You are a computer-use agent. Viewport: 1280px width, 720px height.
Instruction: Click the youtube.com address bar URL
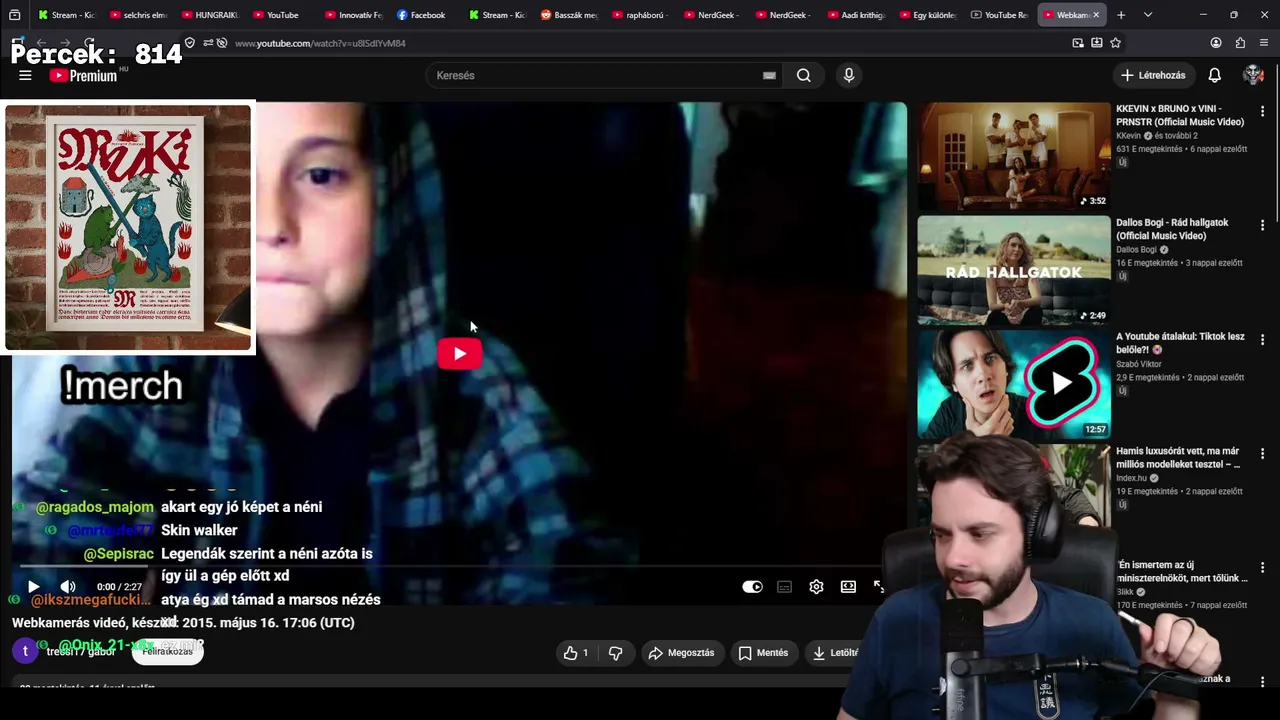tap(320, 43)
